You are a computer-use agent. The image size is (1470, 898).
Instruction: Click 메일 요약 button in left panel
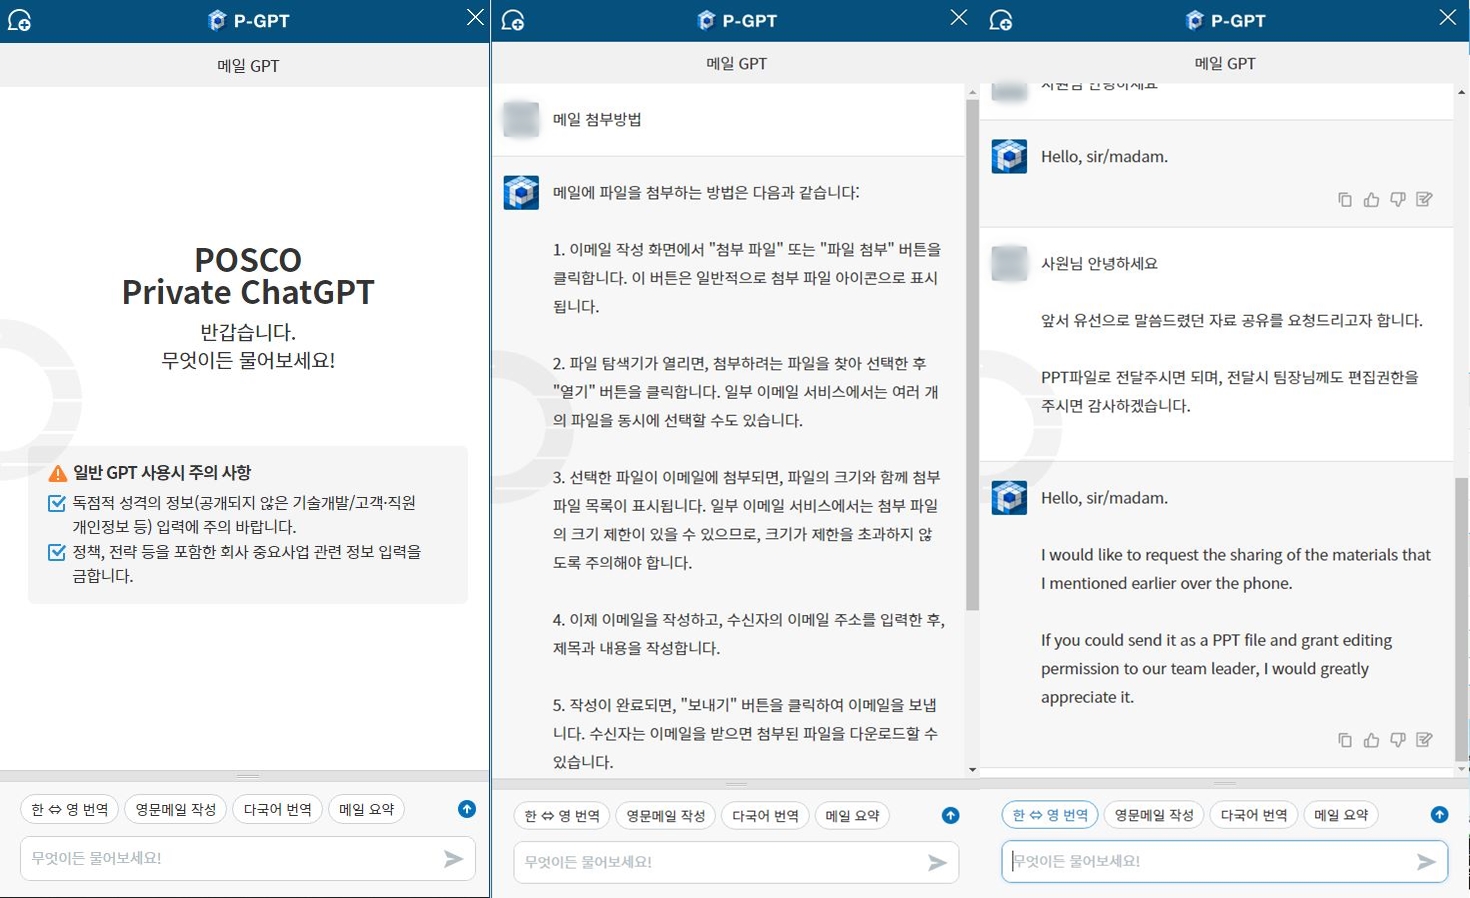tap(367, 809)
